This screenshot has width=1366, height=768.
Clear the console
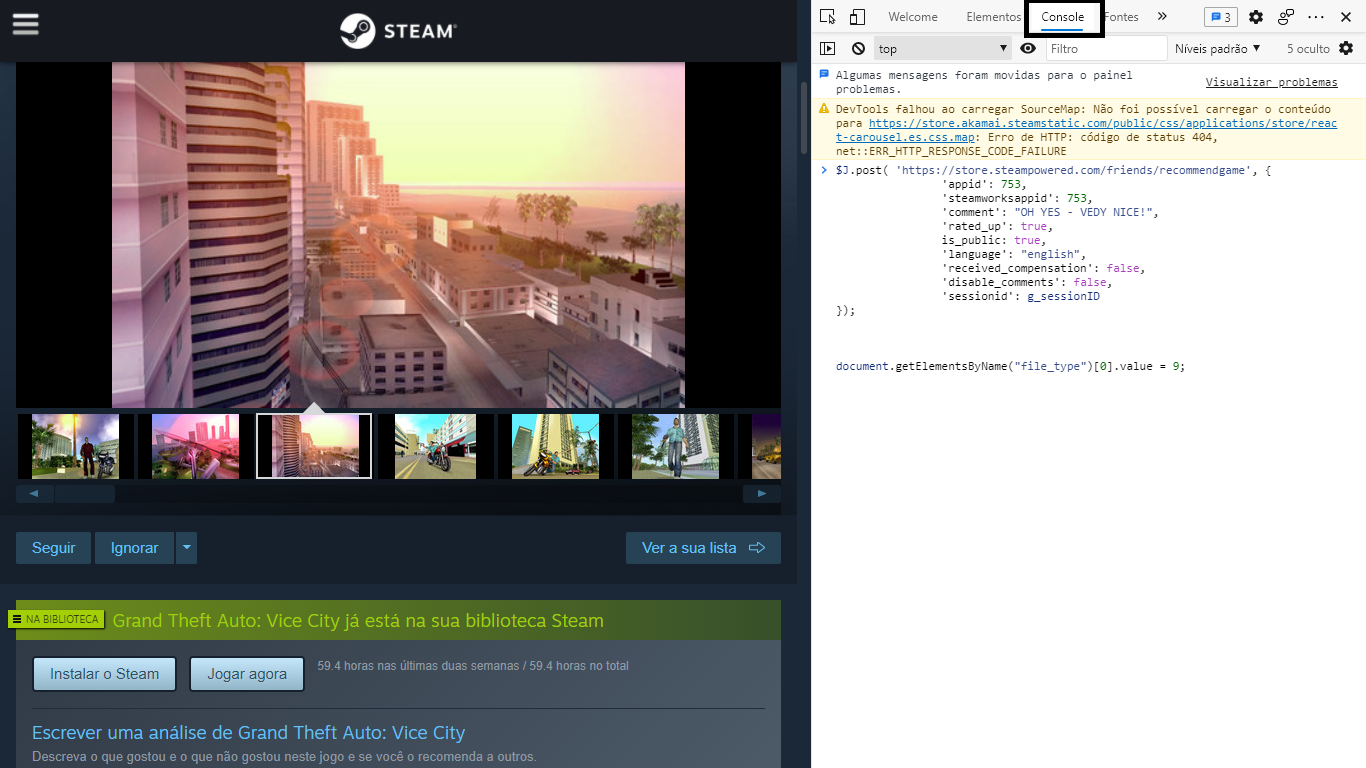tap(858, 48)
